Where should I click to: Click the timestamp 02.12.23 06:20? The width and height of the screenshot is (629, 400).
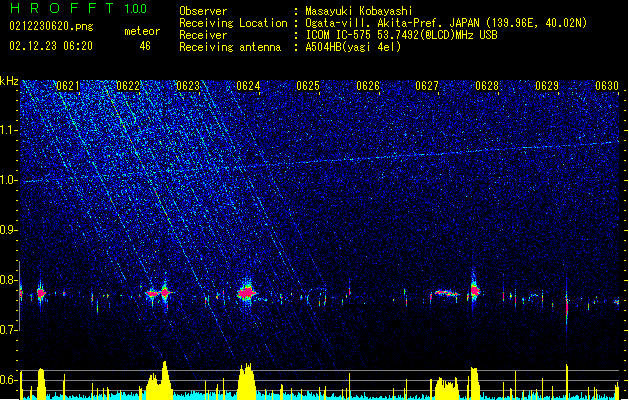(51, 46)
